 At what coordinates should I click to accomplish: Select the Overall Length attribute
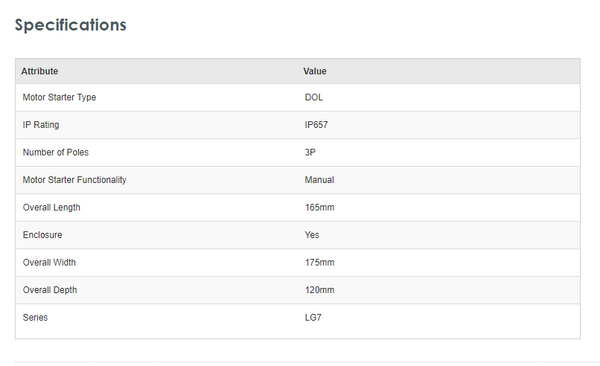tap(52, 208)
